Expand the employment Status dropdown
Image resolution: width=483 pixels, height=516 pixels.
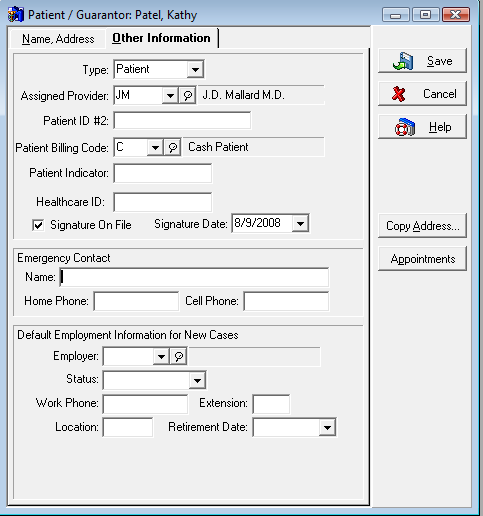[197, 380]
